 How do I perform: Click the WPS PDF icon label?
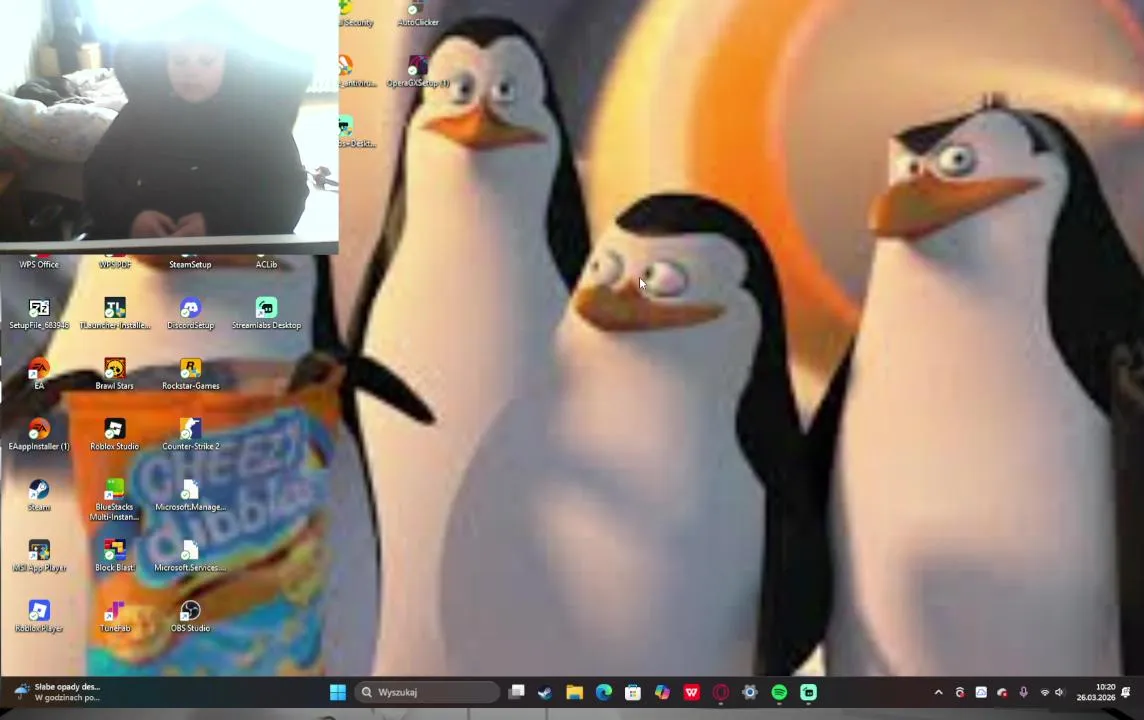(x=115, y=265)
